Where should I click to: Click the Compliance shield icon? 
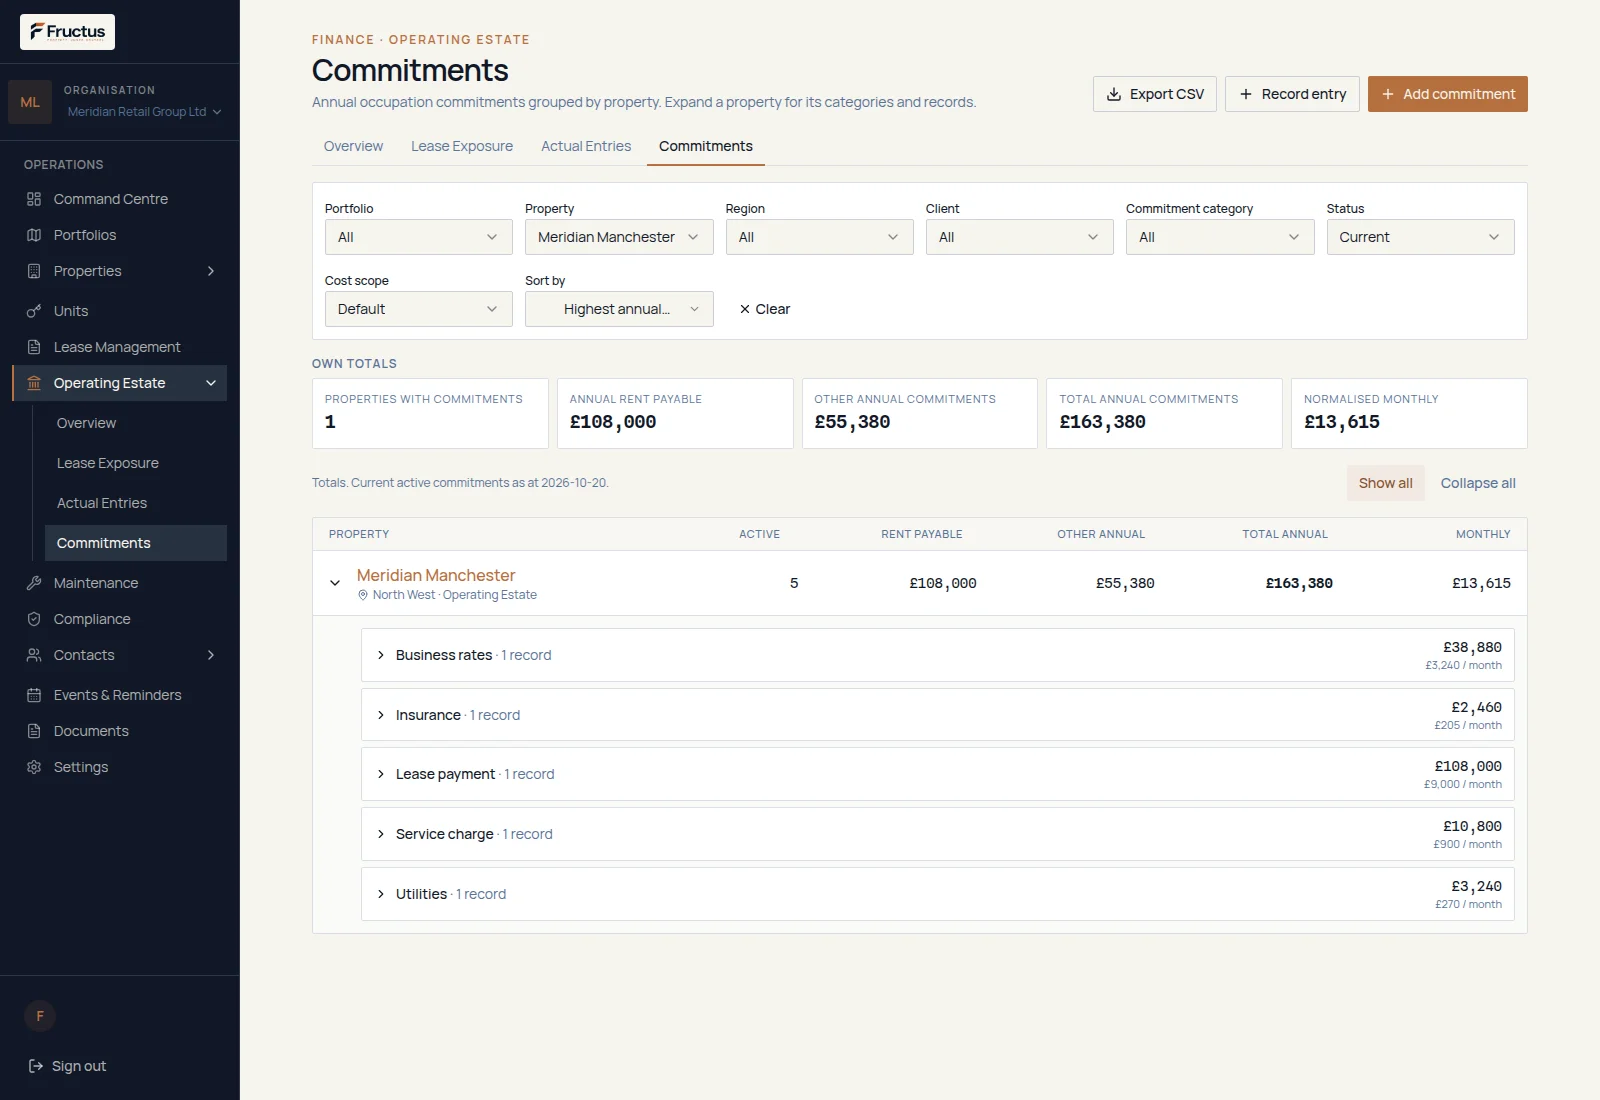point(34,619)
